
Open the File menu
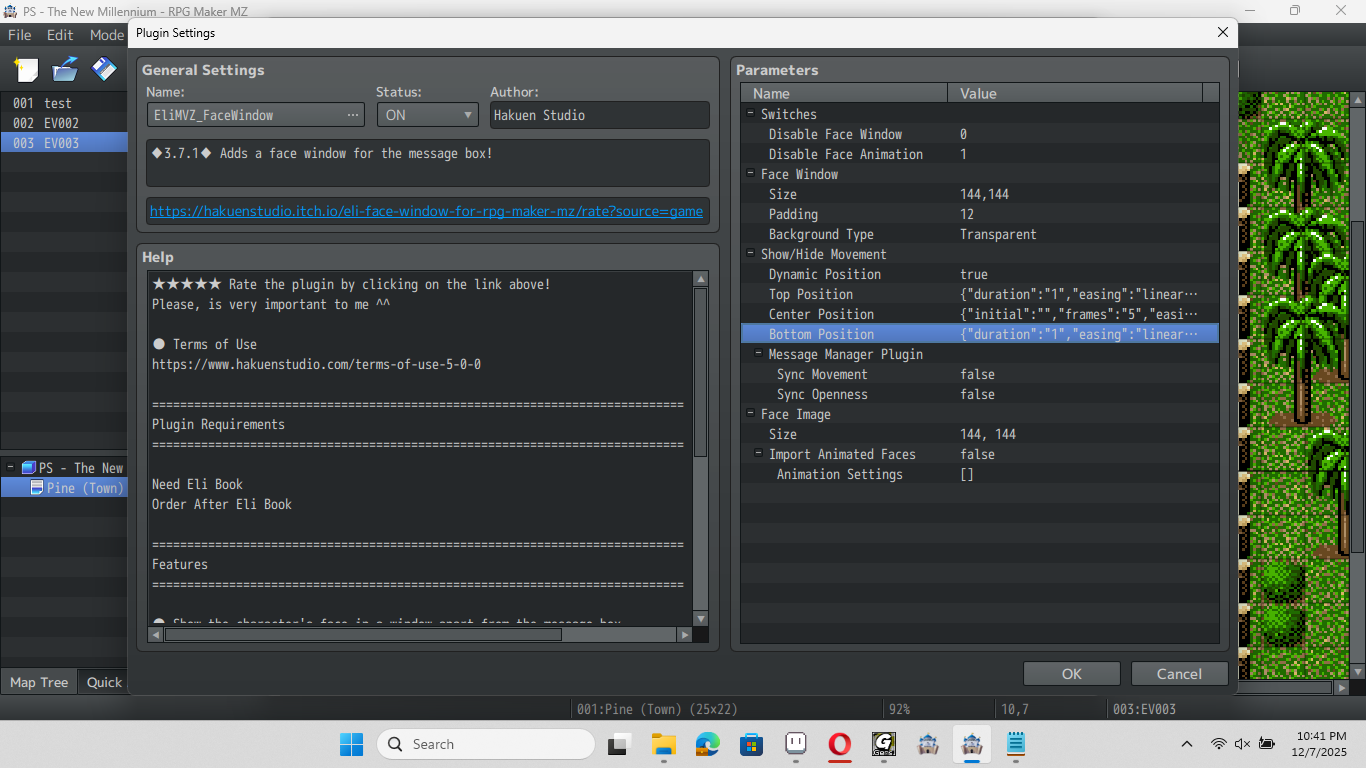click(x=20, y=34)
